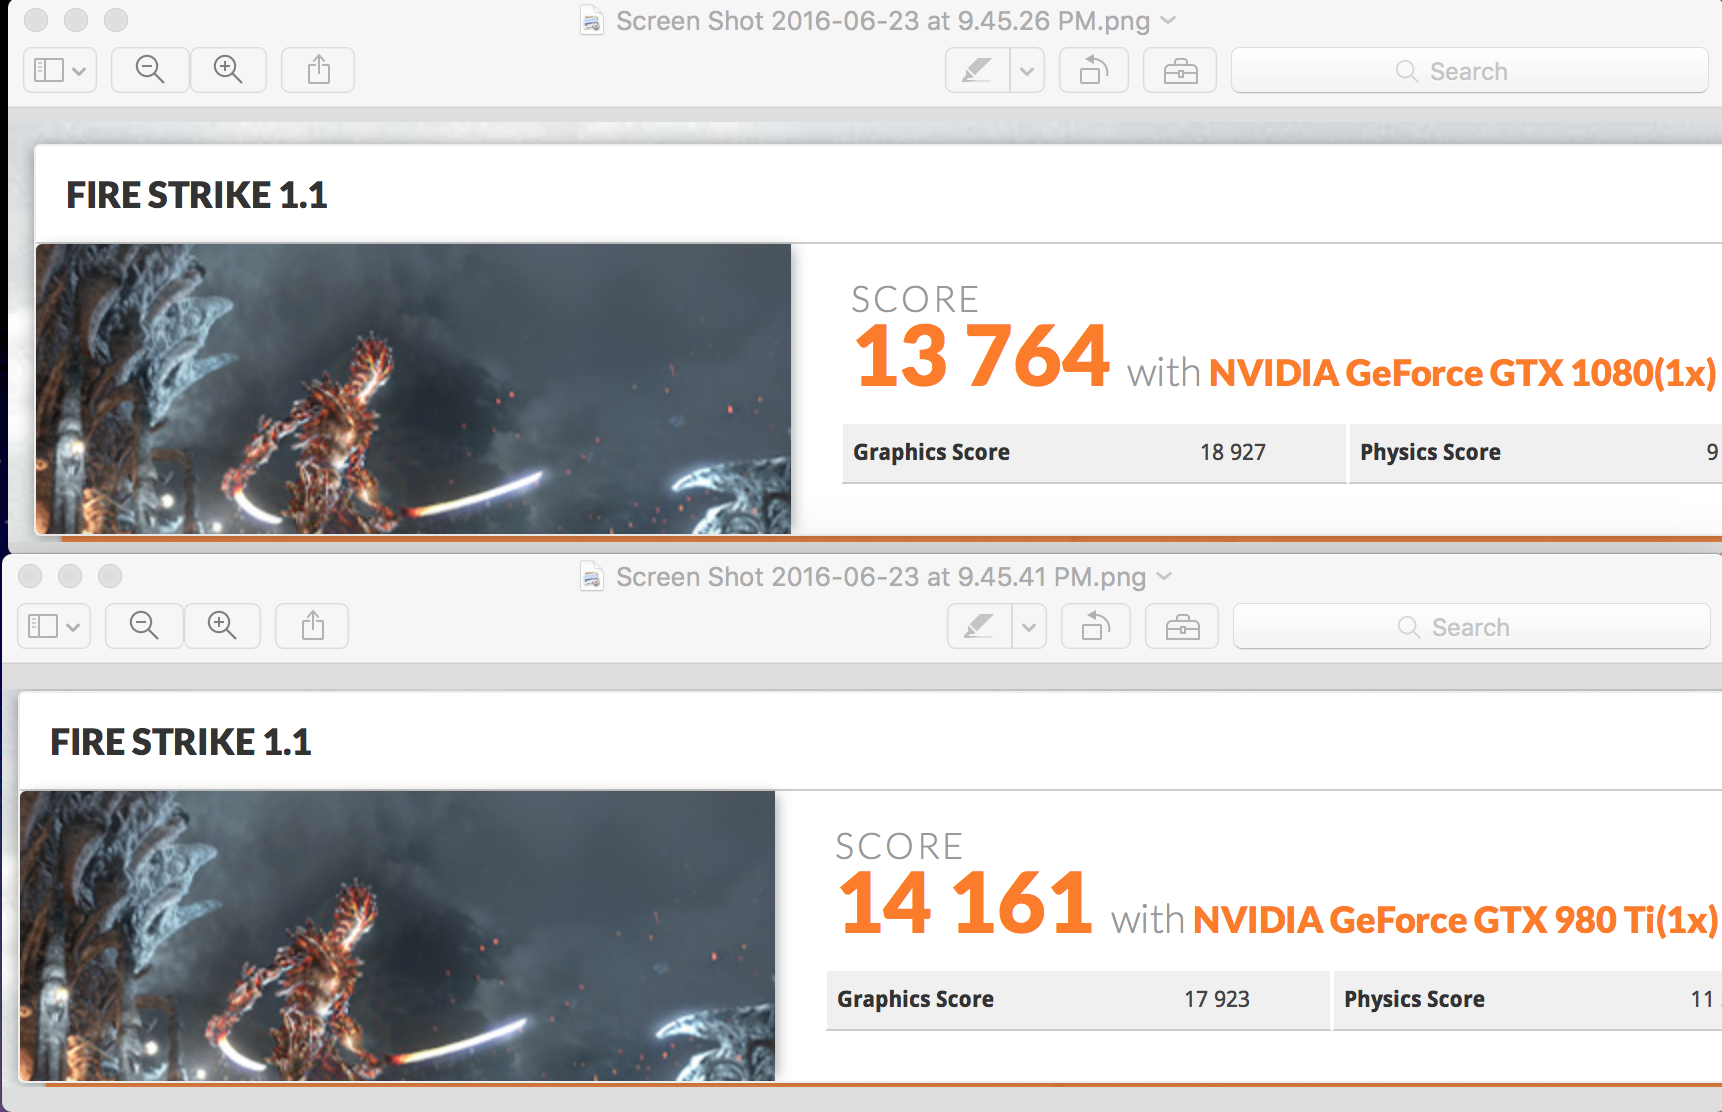1722x1112 pixels.
Task: Click Fire Strike image in bottom window
Action: [x=397, y=936]
